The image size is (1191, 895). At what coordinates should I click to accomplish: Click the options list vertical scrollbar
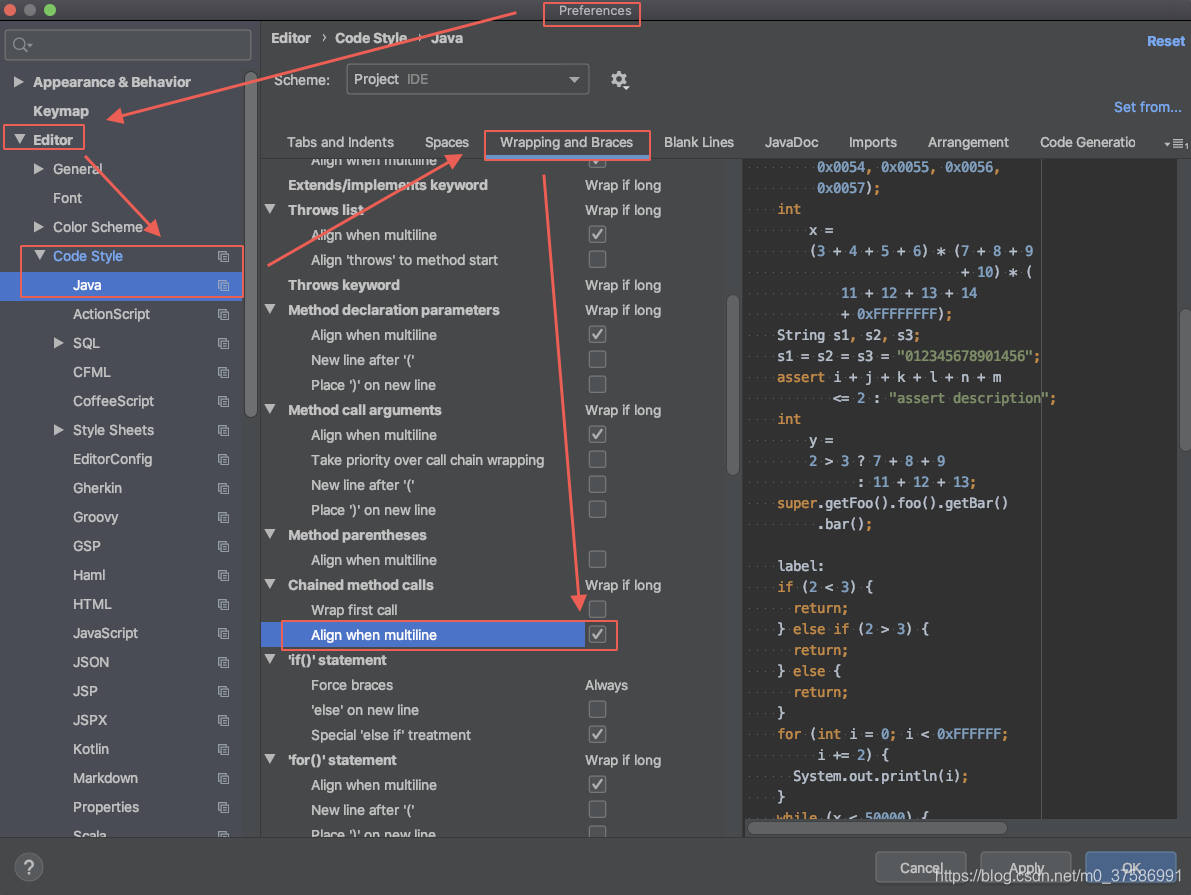coord(733,384)
